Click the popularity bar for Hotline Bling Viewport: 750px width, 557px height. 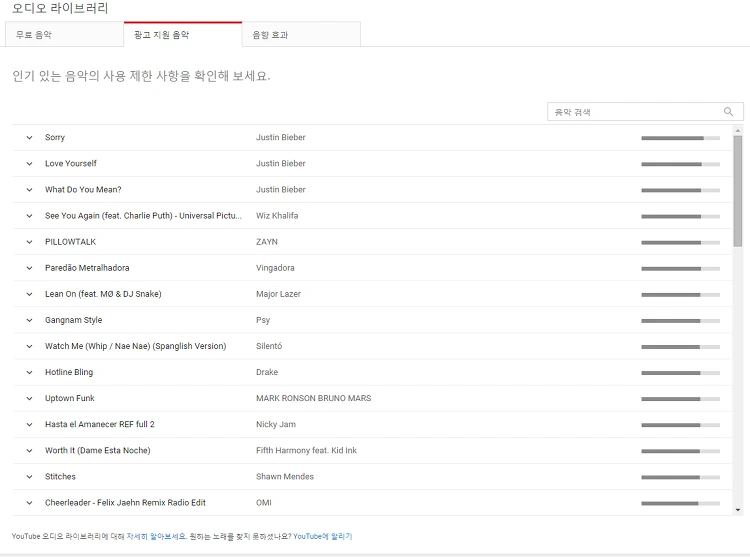tap(680, 372)
